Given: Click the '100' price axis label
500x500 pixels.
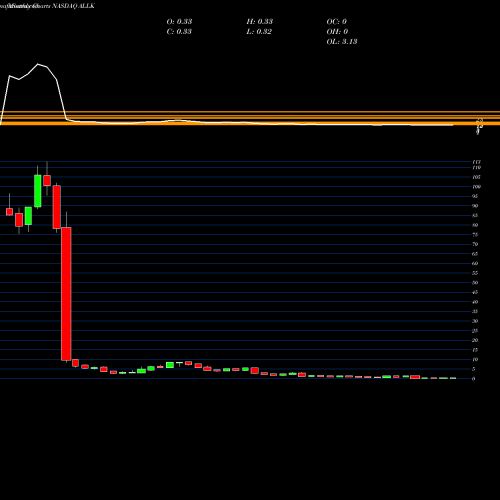Looking at the screenshot, I should pyautogui.click(x=476, y=187).
